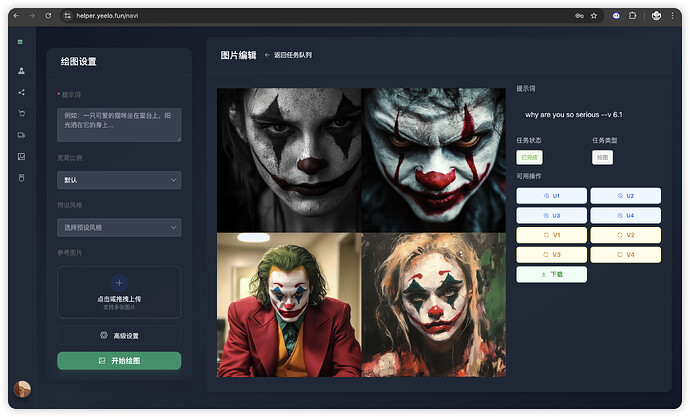Viewport: 690px width, 417px height.
Task: Select the top-right red-nosed clown image
Action: point(433,160)
